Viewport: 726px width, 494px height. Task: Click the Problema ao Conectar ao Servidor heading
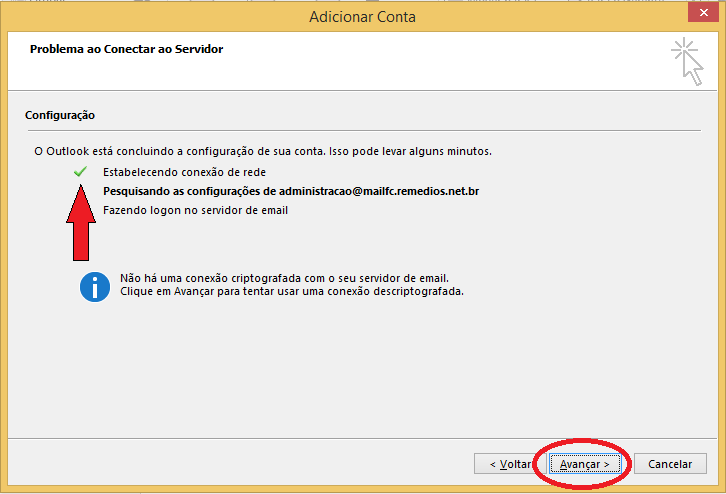[x=126, y=49]
